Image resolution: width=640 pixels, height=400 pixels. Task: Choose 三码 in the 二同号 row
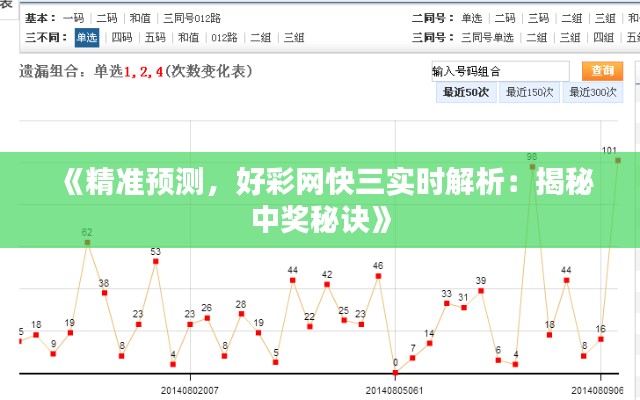[x=539, y=18]
